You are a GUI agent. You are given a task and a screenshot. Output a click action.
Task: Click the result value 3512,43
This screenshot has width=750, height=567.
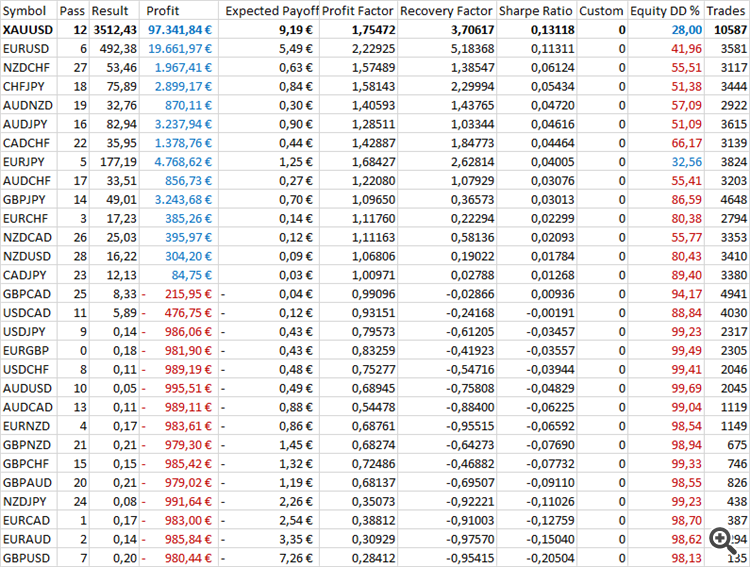pos(115,30)
